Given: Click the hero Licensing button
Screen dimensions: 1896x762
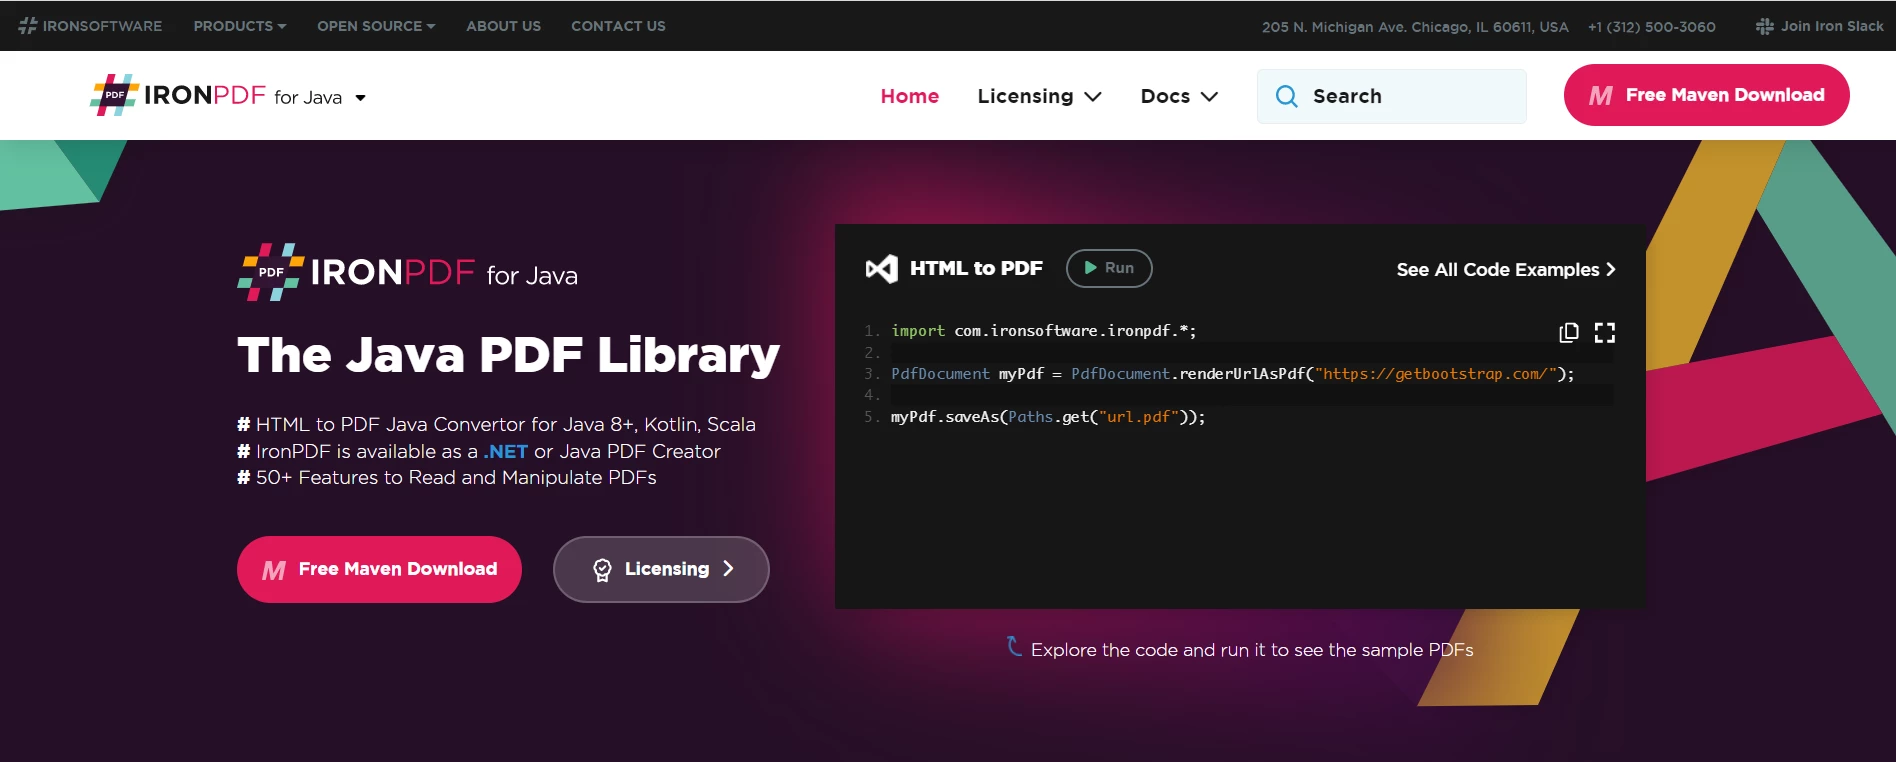Looking at the screenshot, I should pos(661,569).
